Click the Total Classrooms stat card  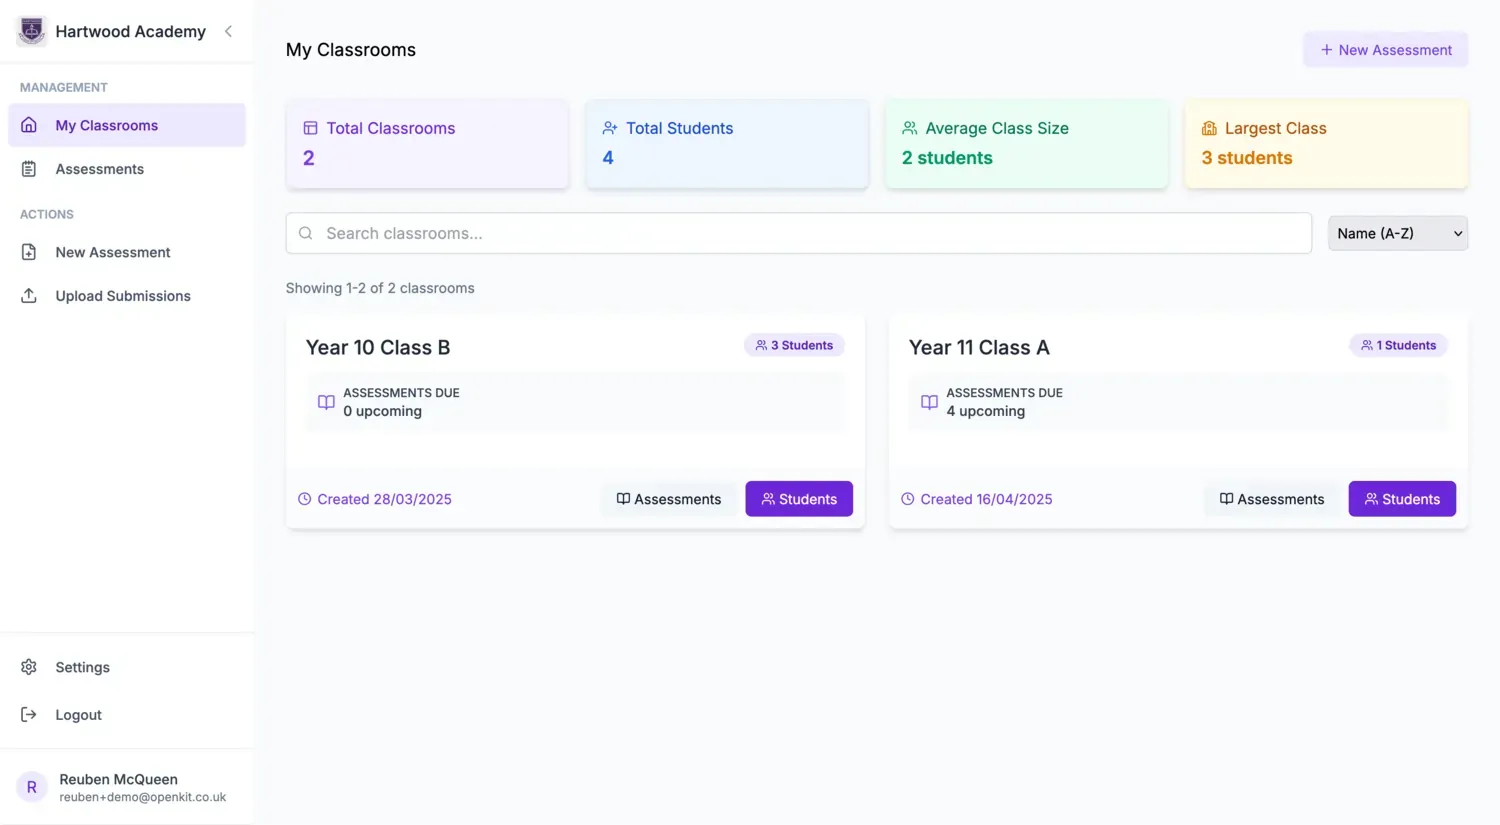pos(427,143)
